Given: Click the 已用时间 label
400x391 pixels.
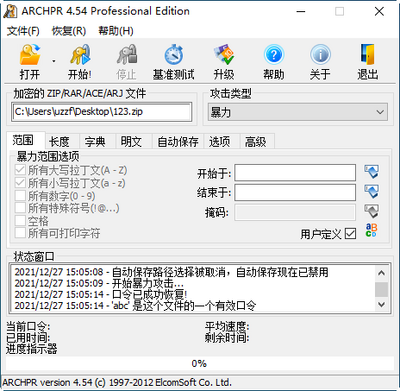Looking at the screenshot, I should [x=28, y=337].
